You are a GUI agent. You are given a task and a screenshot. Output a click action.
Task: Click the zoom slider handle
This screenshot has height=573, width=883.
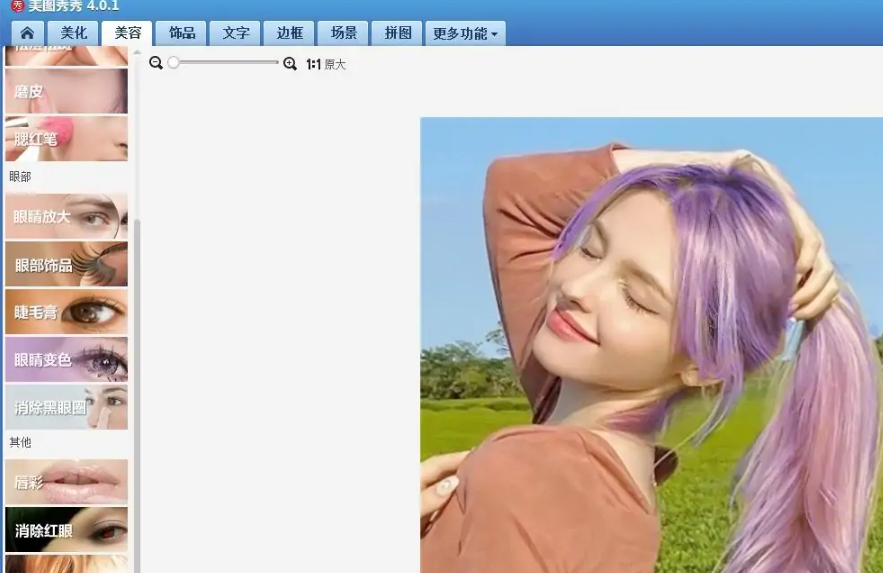tap(173, 62)
